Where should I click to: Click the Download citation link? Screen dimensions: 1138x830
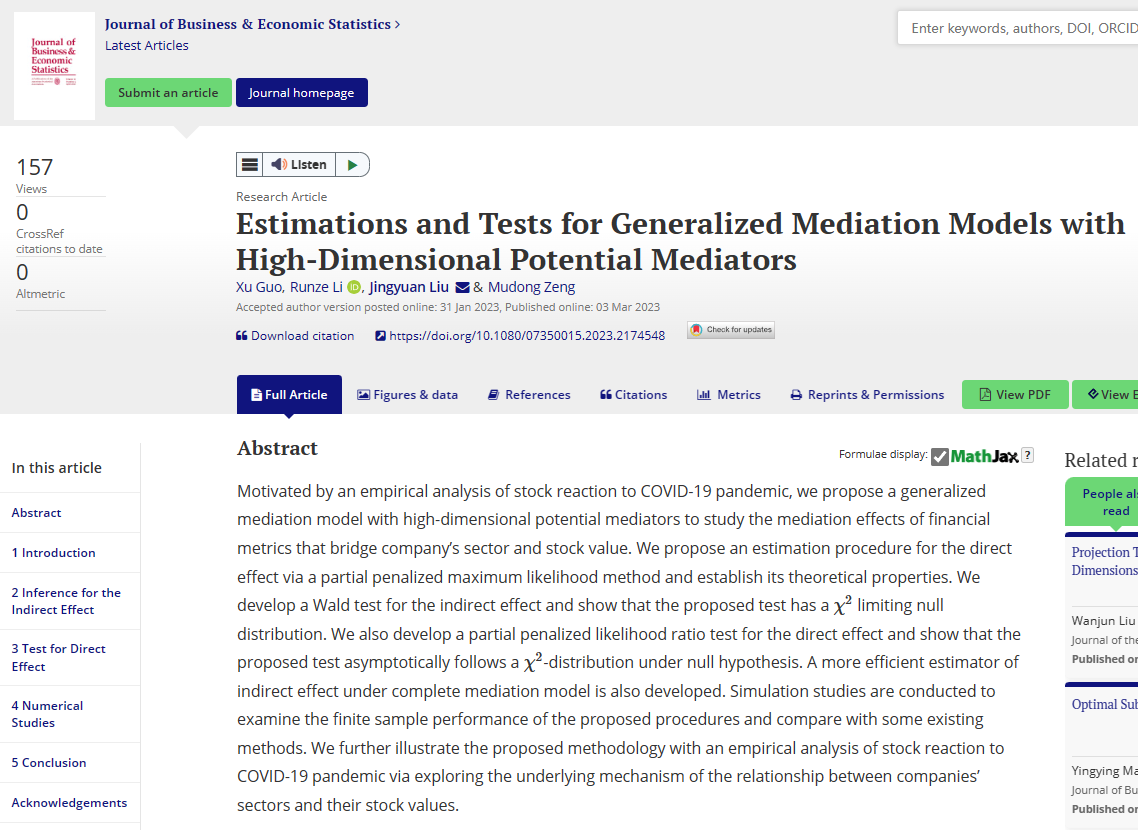click(295, 336)
